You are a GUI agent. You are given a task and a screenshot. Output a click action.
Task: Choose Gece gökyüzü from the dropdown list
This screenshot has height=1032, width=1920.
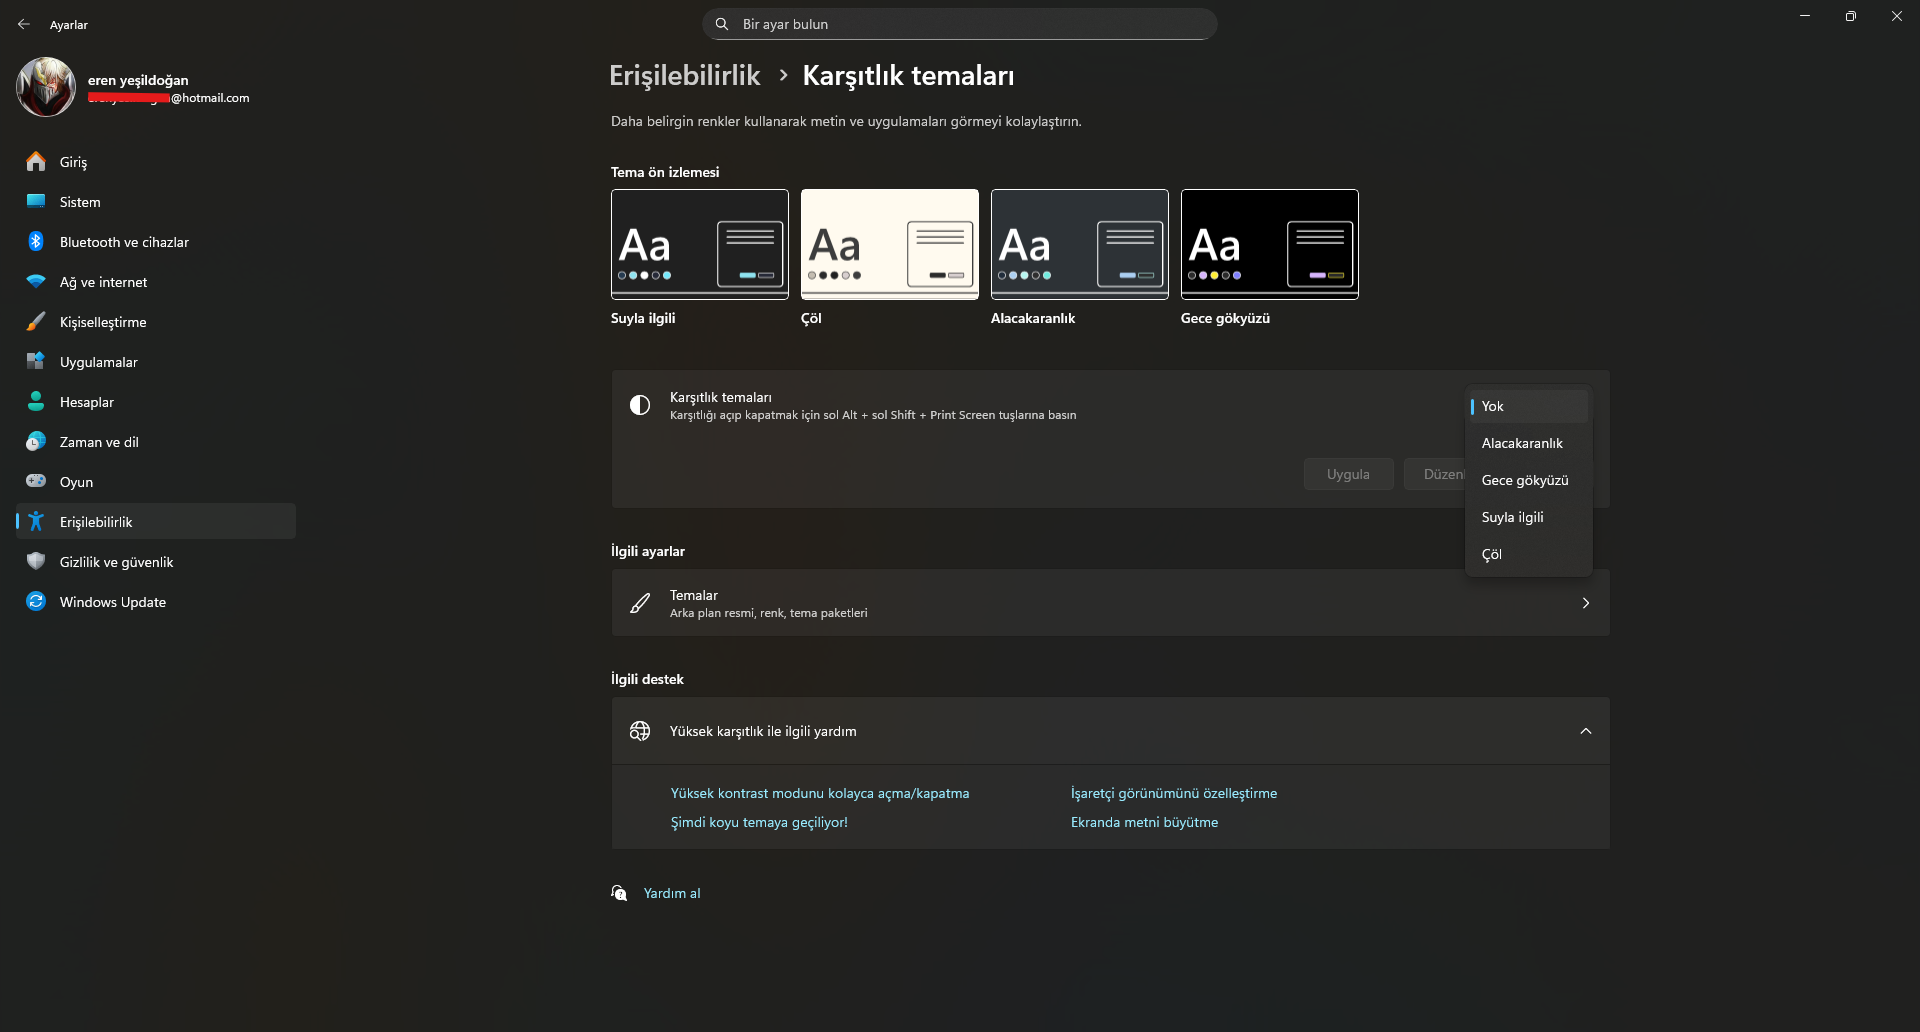[x=1529, y=480]
